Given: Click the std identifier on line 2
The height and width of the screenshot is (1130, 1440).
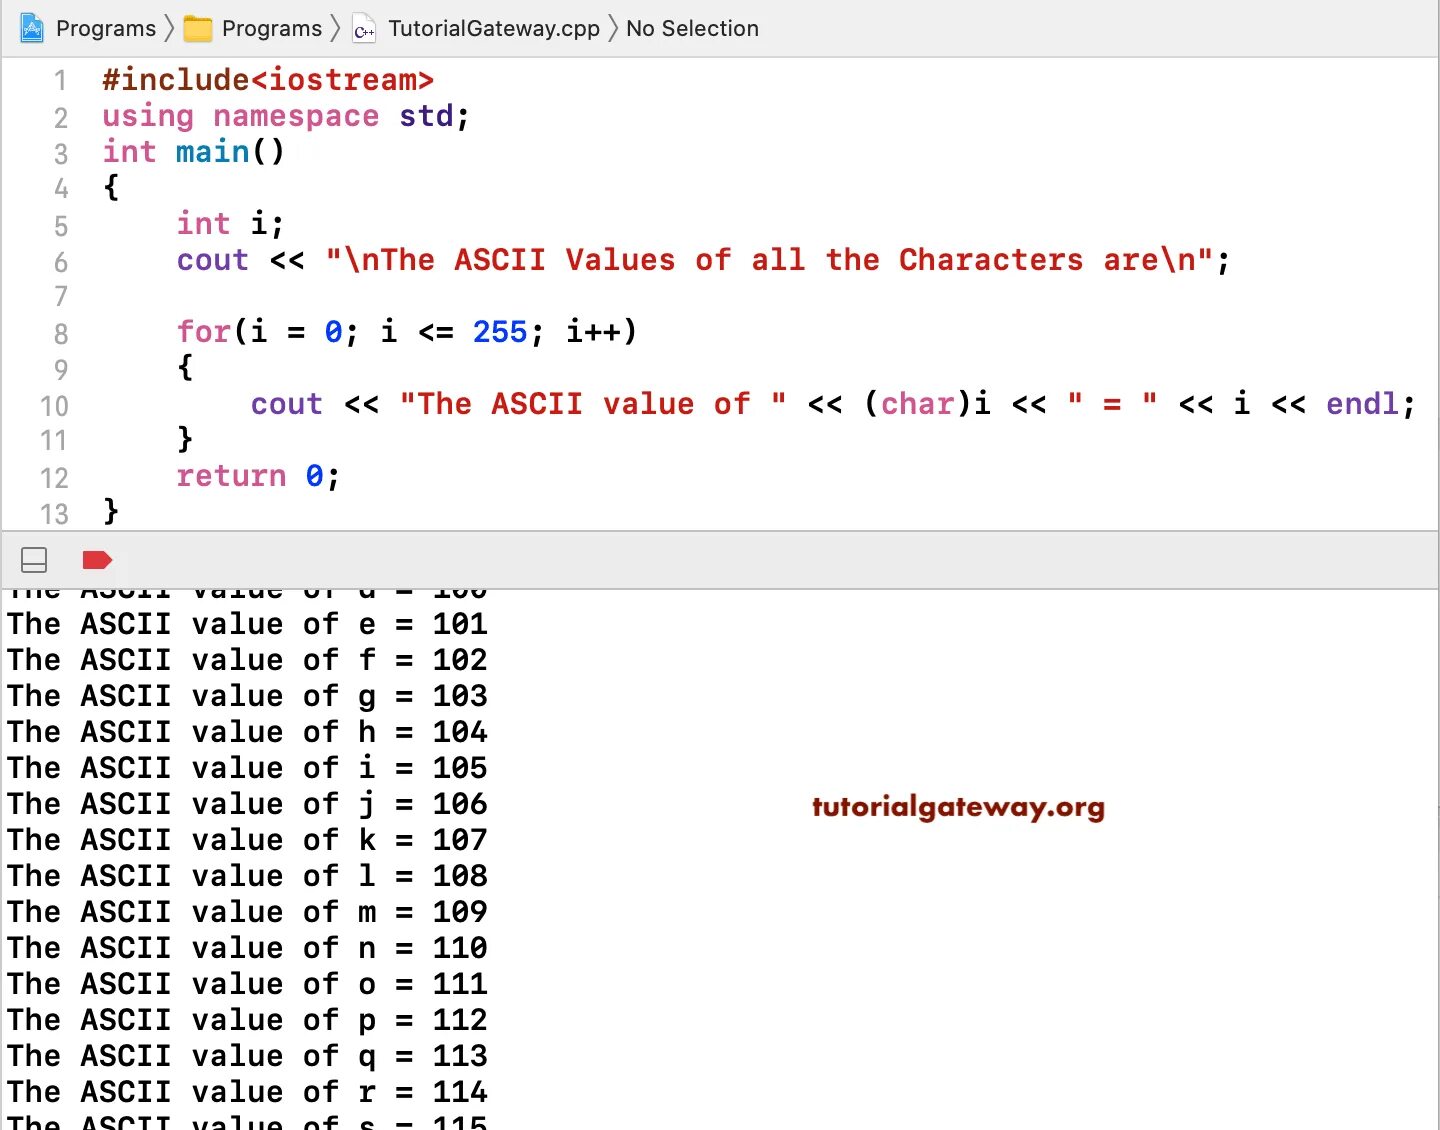Looking at the screenshot, I should [426, 116].
